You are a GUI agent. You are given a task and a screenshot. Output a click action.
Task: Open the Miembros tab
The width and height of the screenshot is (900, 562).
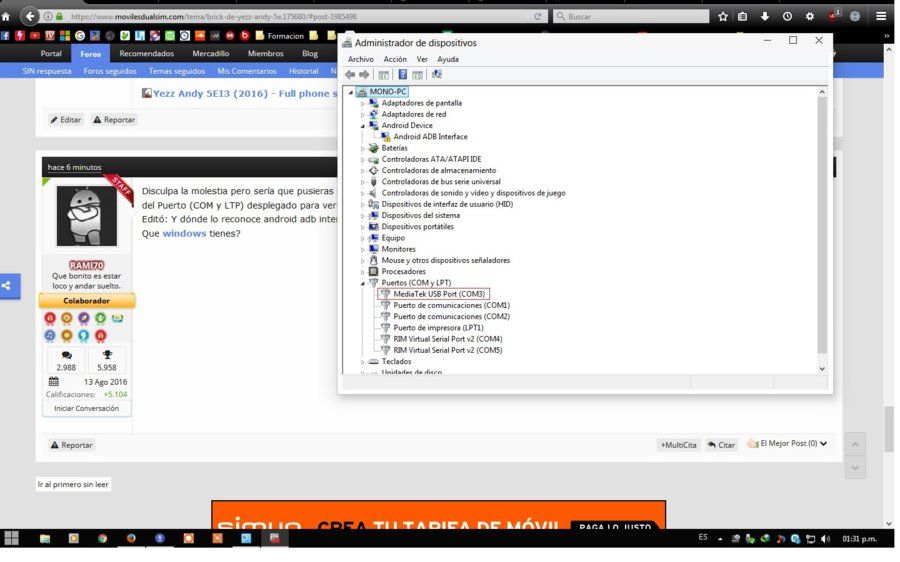pyautogui.click(x=266, y=53)
